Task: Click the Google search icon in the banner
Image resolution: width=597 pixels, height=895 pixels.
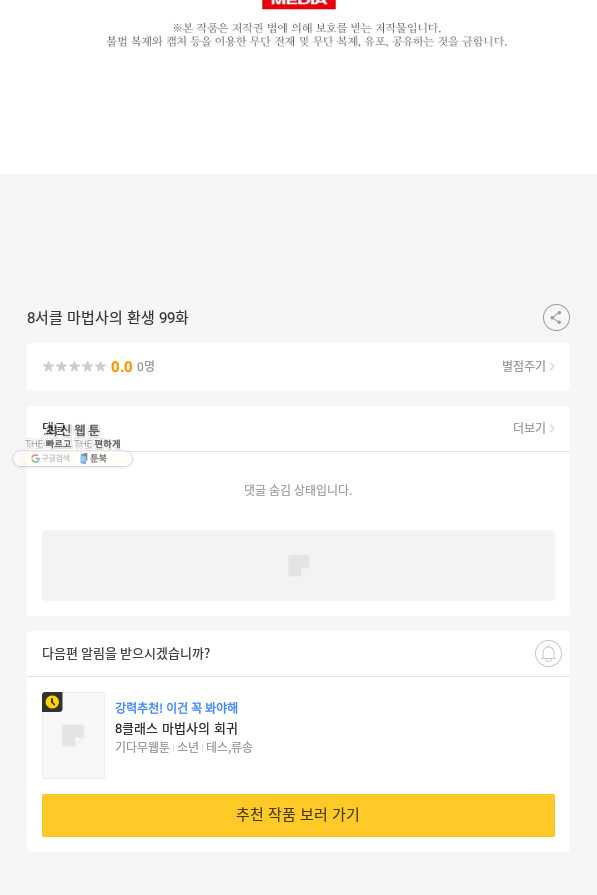Action: pyautogui.click(x=35, y=458)
